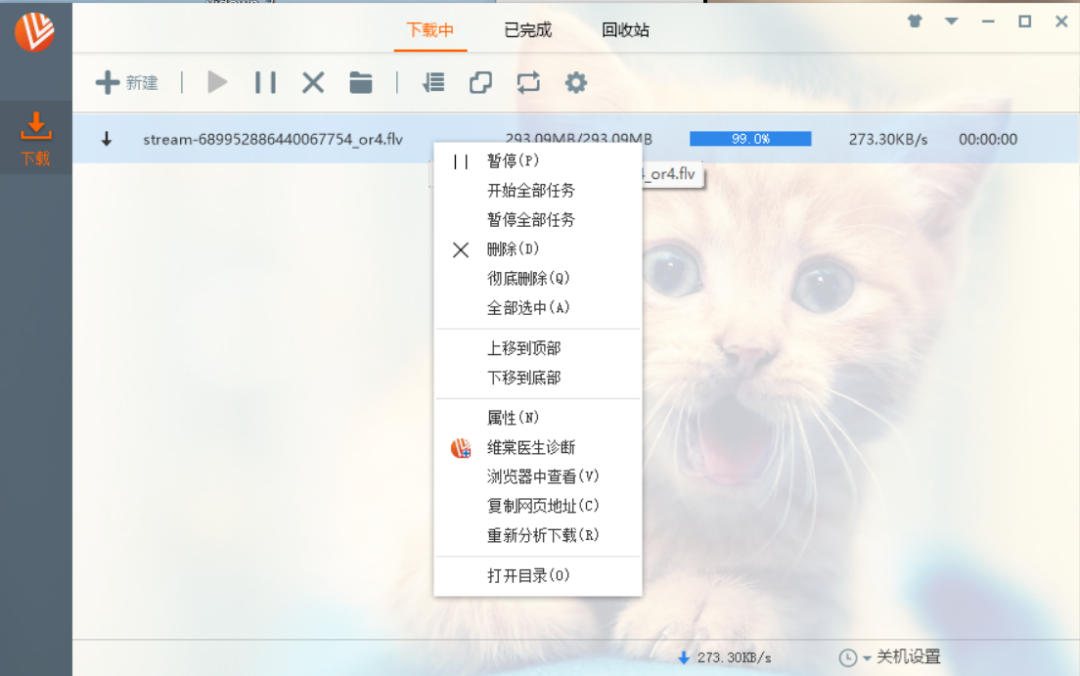This screenshot has width=1080, height=676.
Task: Open download folder from toolbar folder icon
Action: click(x=360, y=83)
